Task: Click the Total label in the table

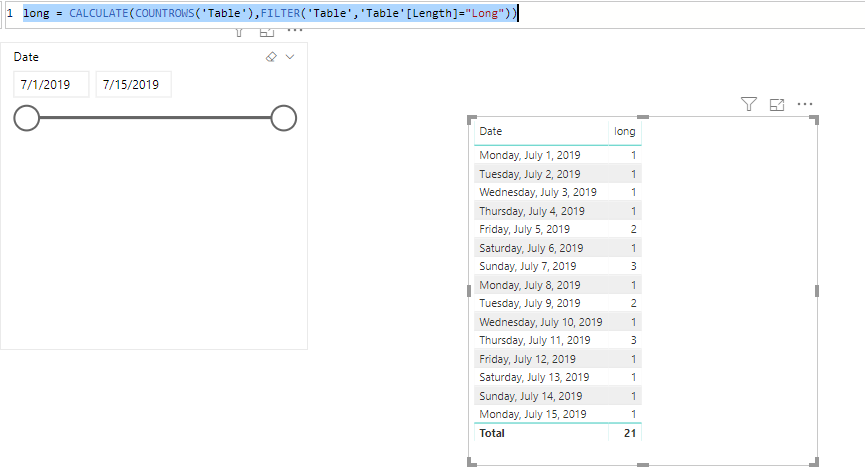Action: [x=492, y=433]
